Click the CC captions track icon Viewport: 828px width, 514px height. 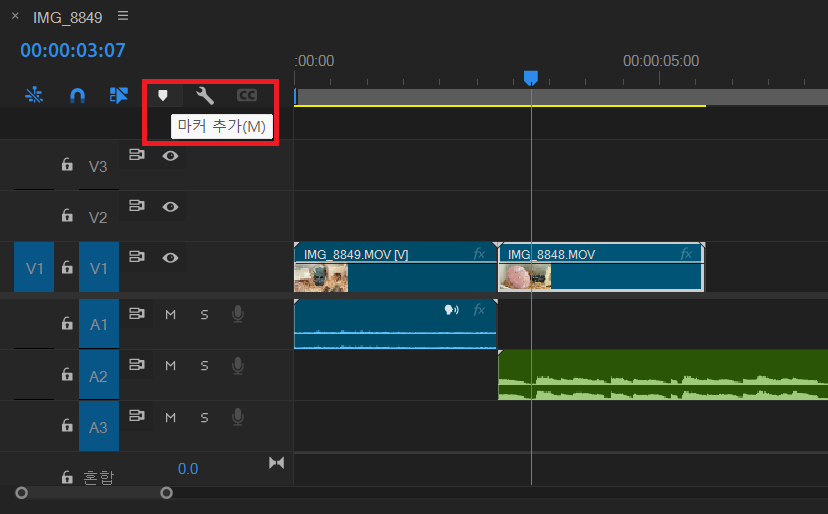pos(247,95)
